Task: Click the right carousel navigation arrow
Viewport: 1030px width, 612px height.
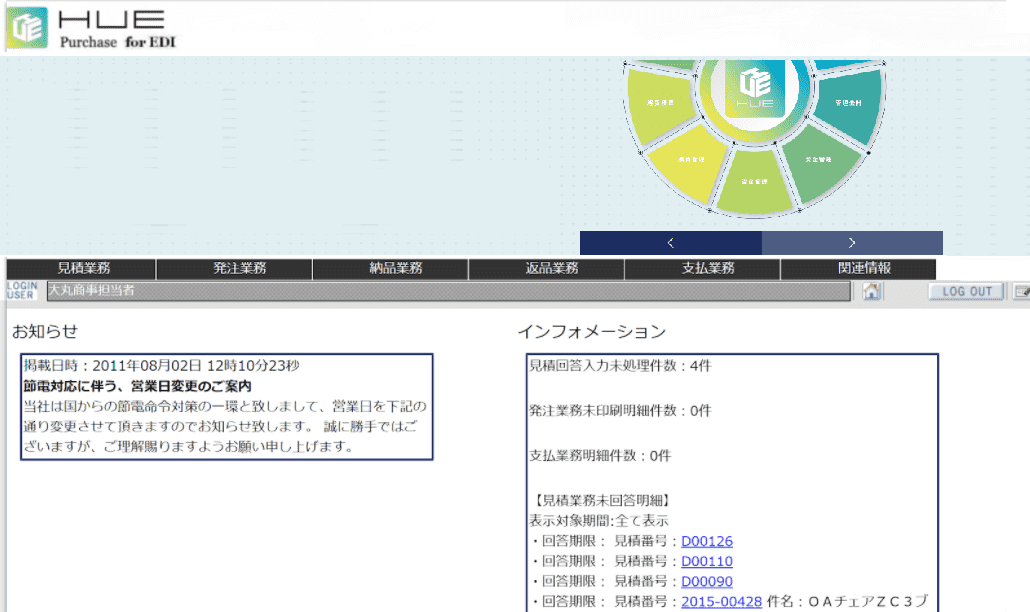Action: point(851,242)
